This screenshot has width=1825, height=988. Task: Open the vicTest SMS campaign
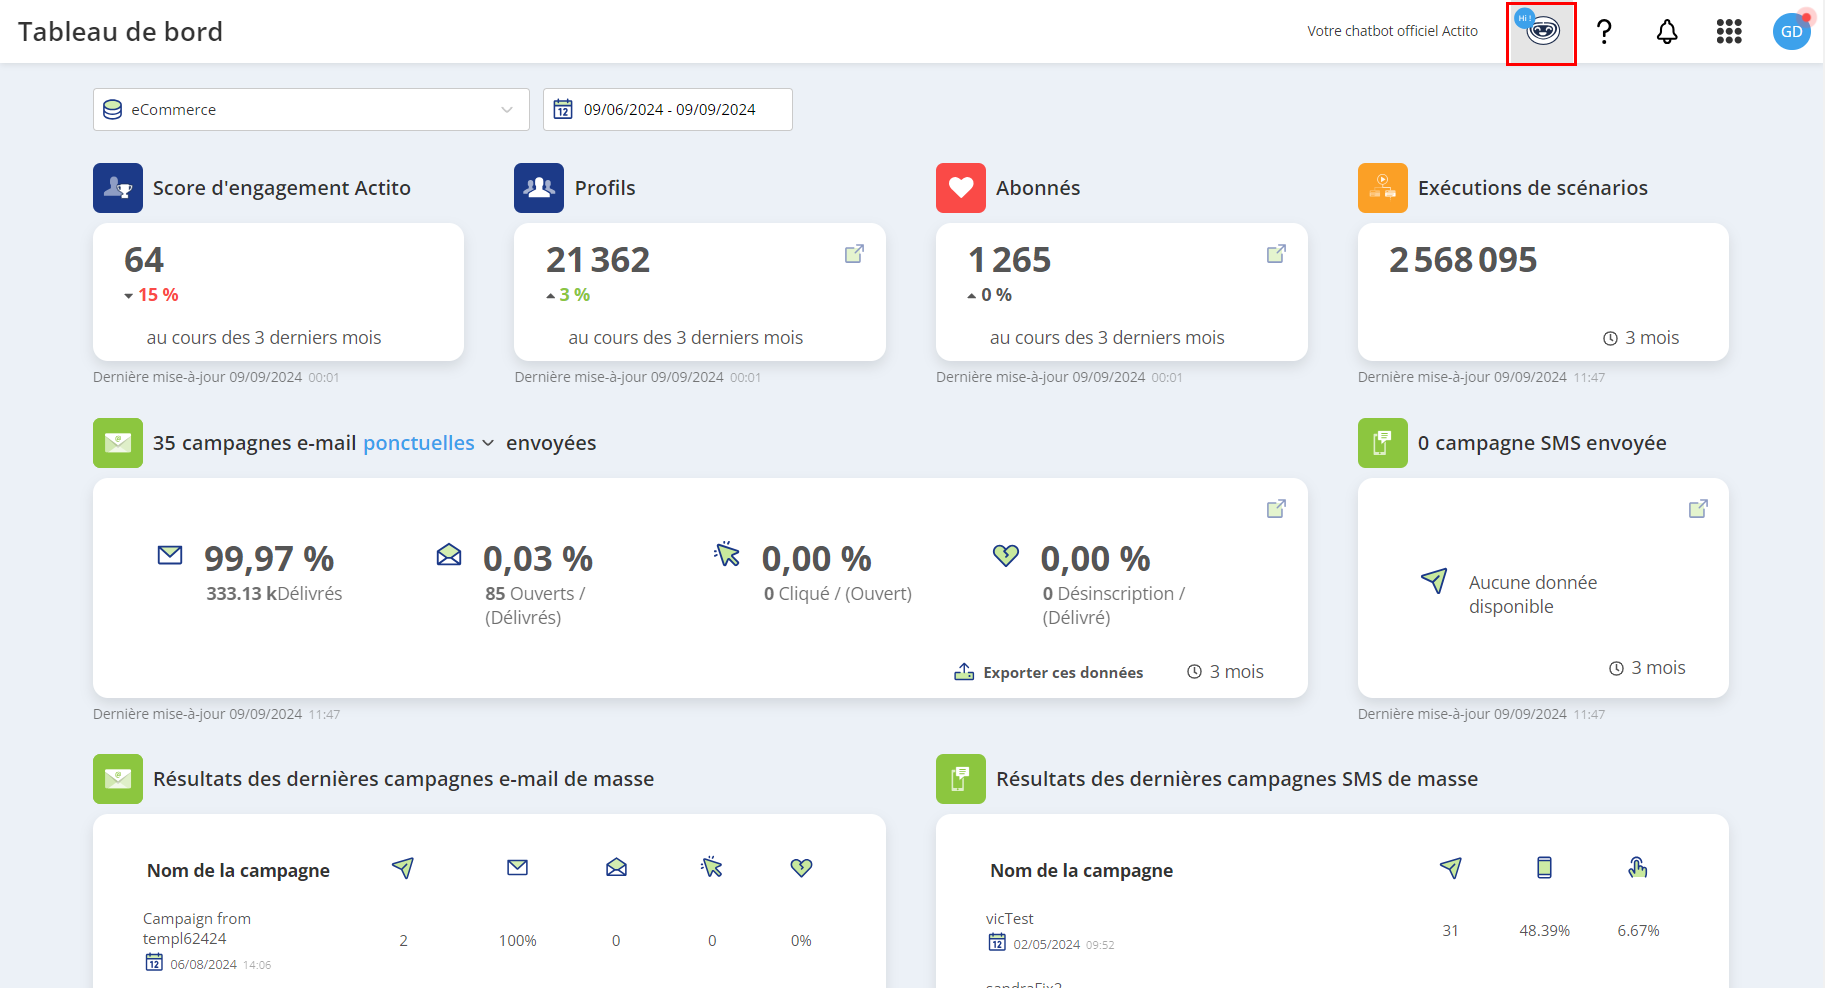coord(1010,919)
